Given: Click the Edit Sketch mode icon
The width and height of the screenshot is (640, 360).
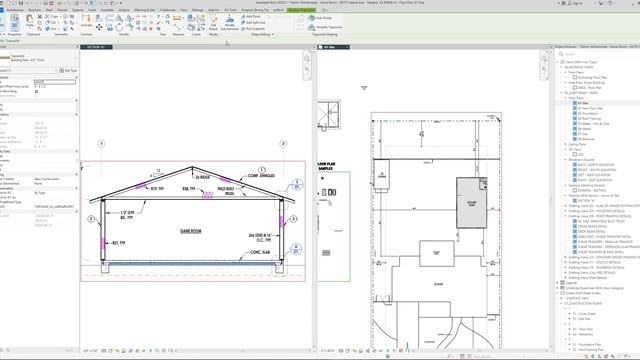Looking at the screenshot, I should 213,22.
